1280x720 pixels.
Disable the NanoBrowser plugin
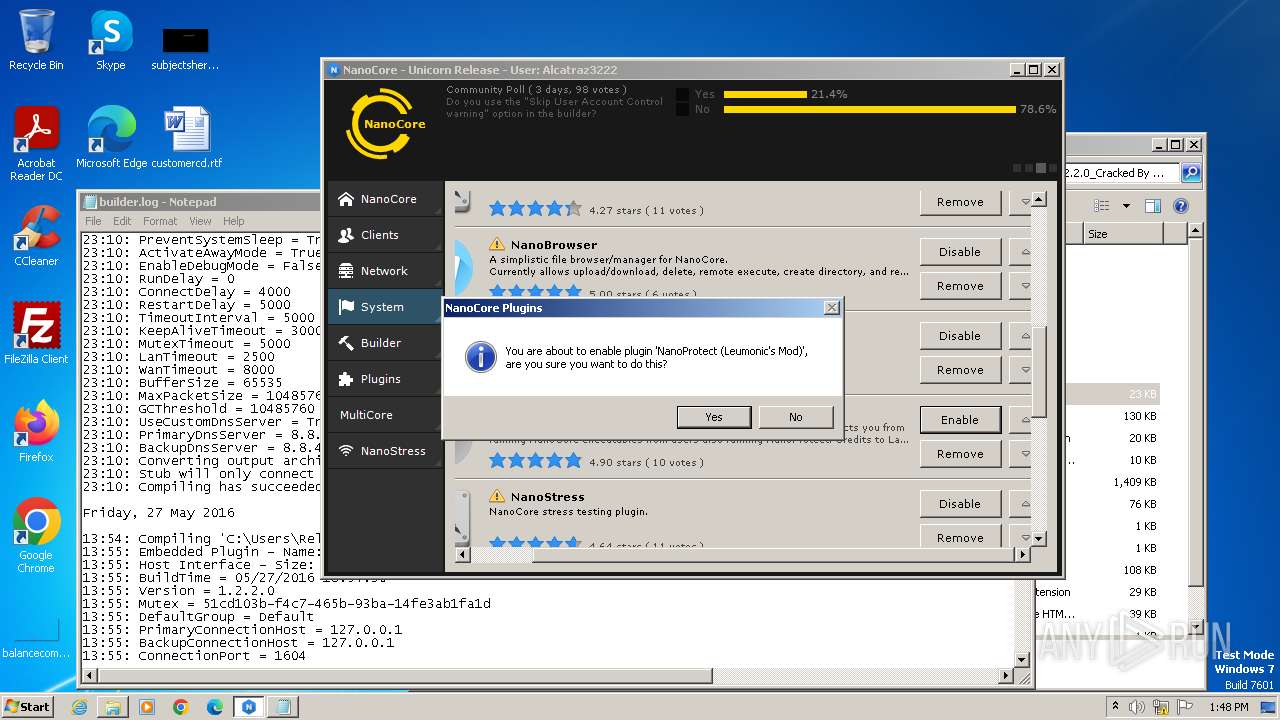tap(960, 252)
